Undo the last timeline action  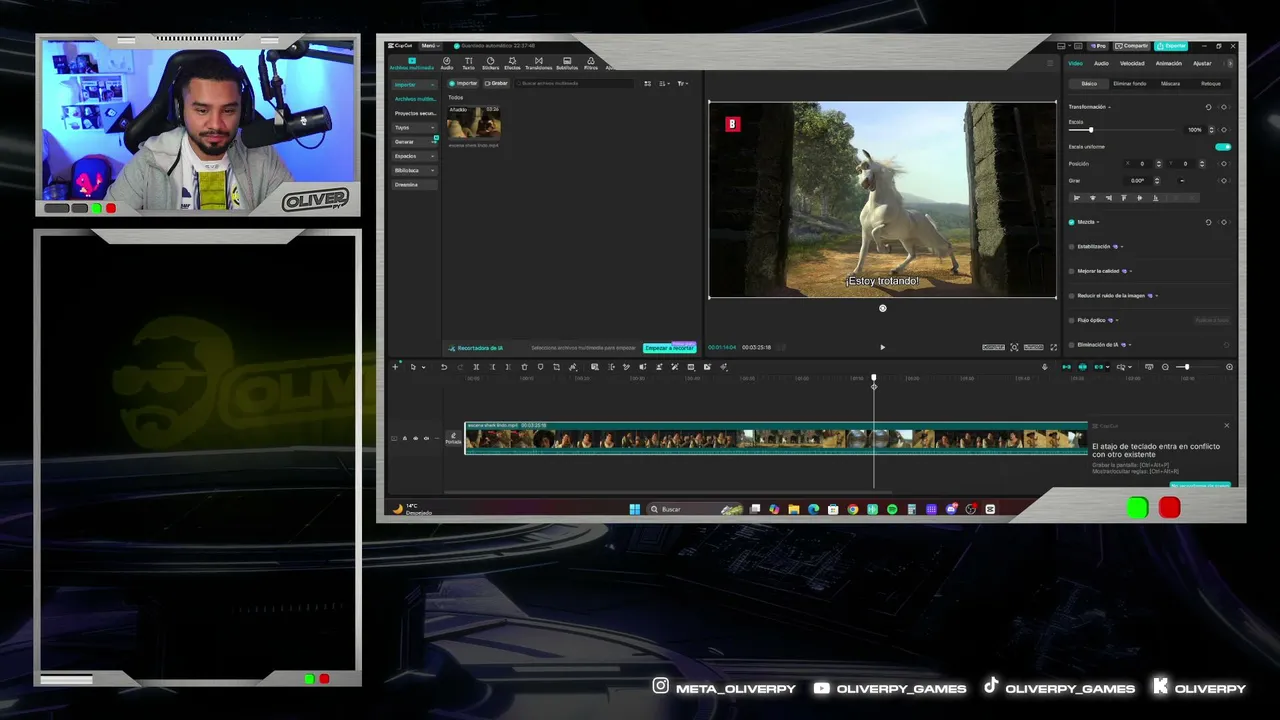coord(444,367)
